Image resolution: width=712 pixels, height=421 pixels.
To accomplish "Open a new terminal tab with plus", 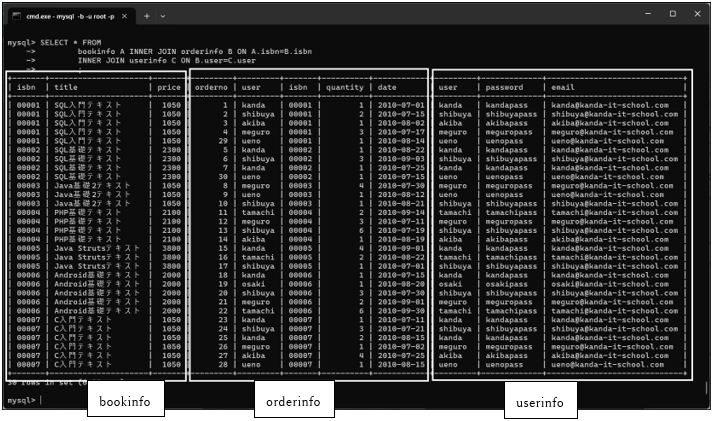I will [x=146, y=15].
